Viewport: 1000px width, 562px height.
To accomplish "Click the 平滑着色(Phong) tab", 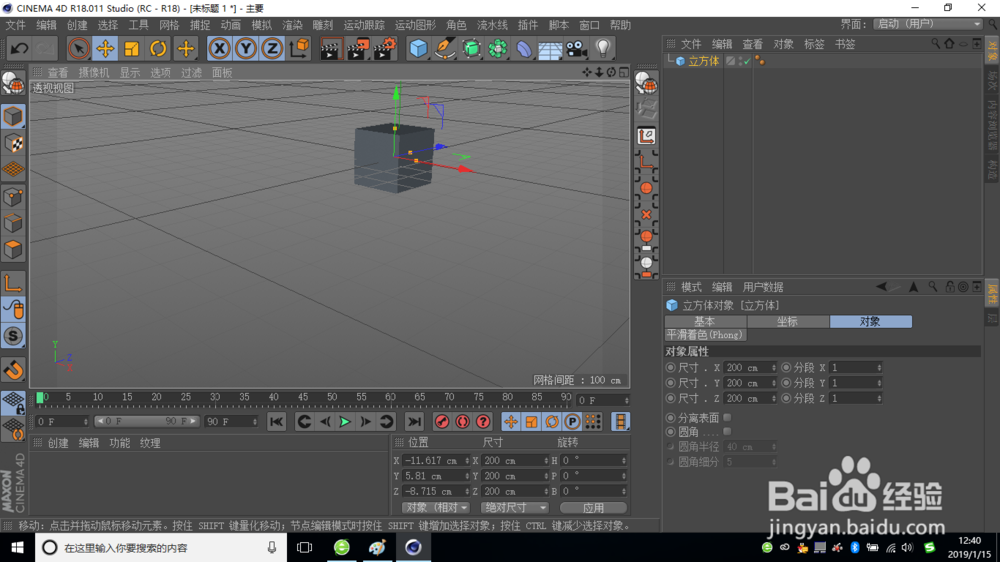I will click(705, 335).
